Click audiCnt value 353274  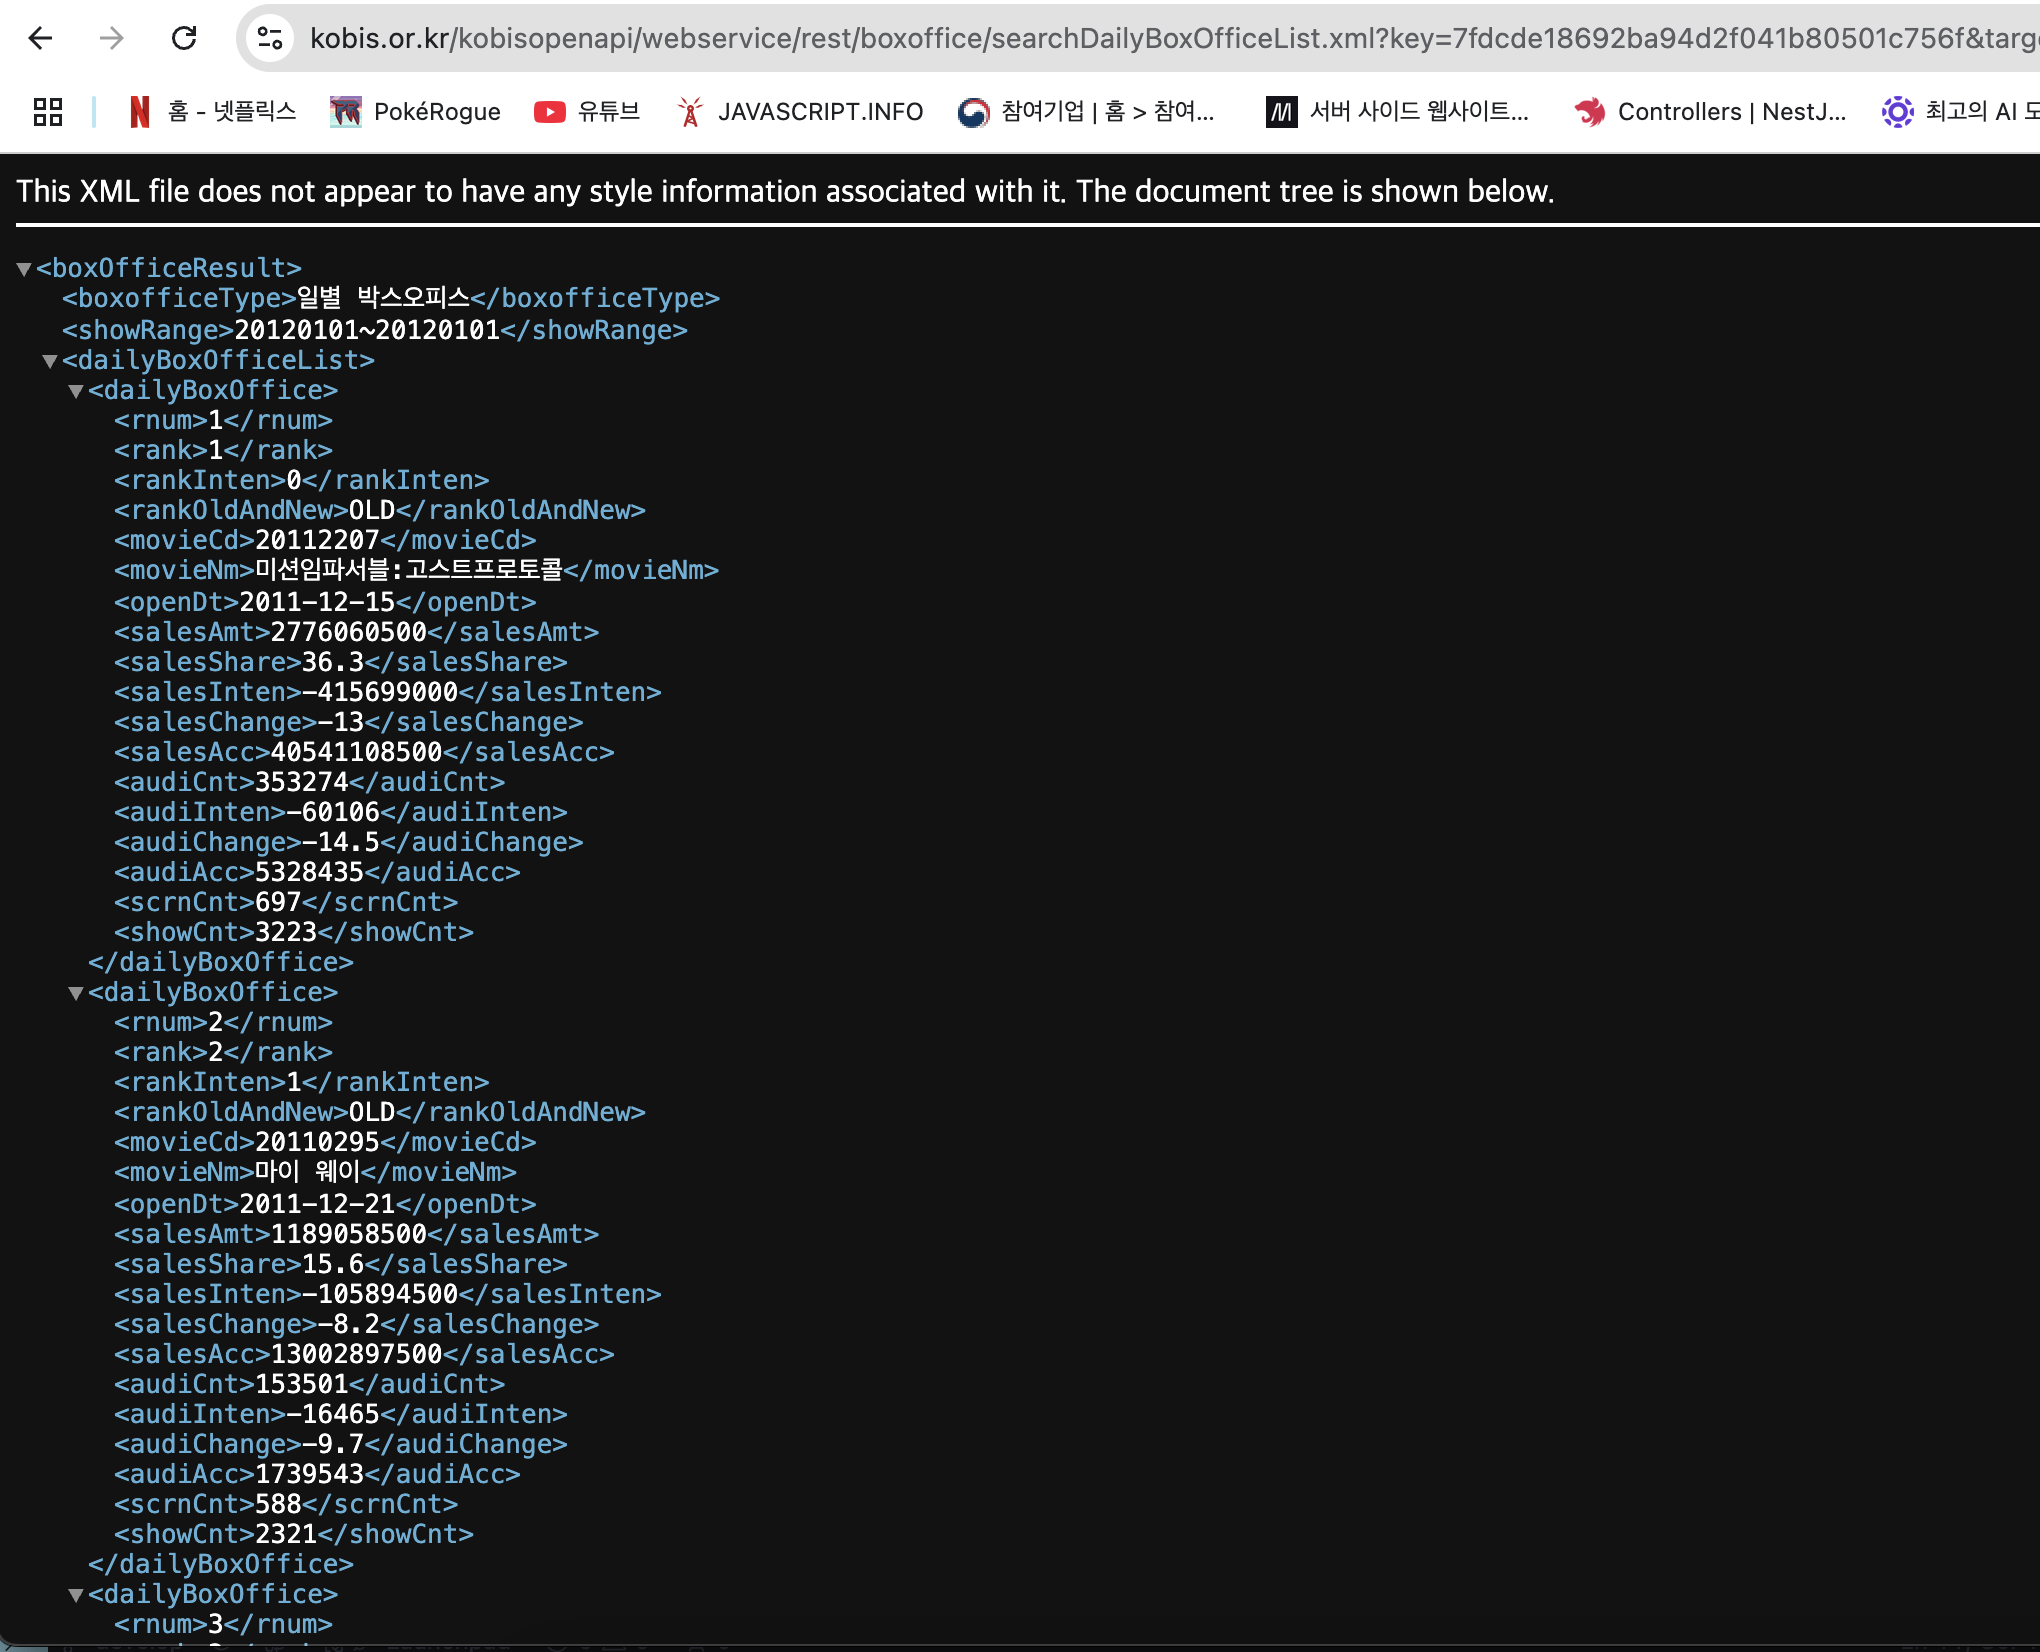[302, 782]
